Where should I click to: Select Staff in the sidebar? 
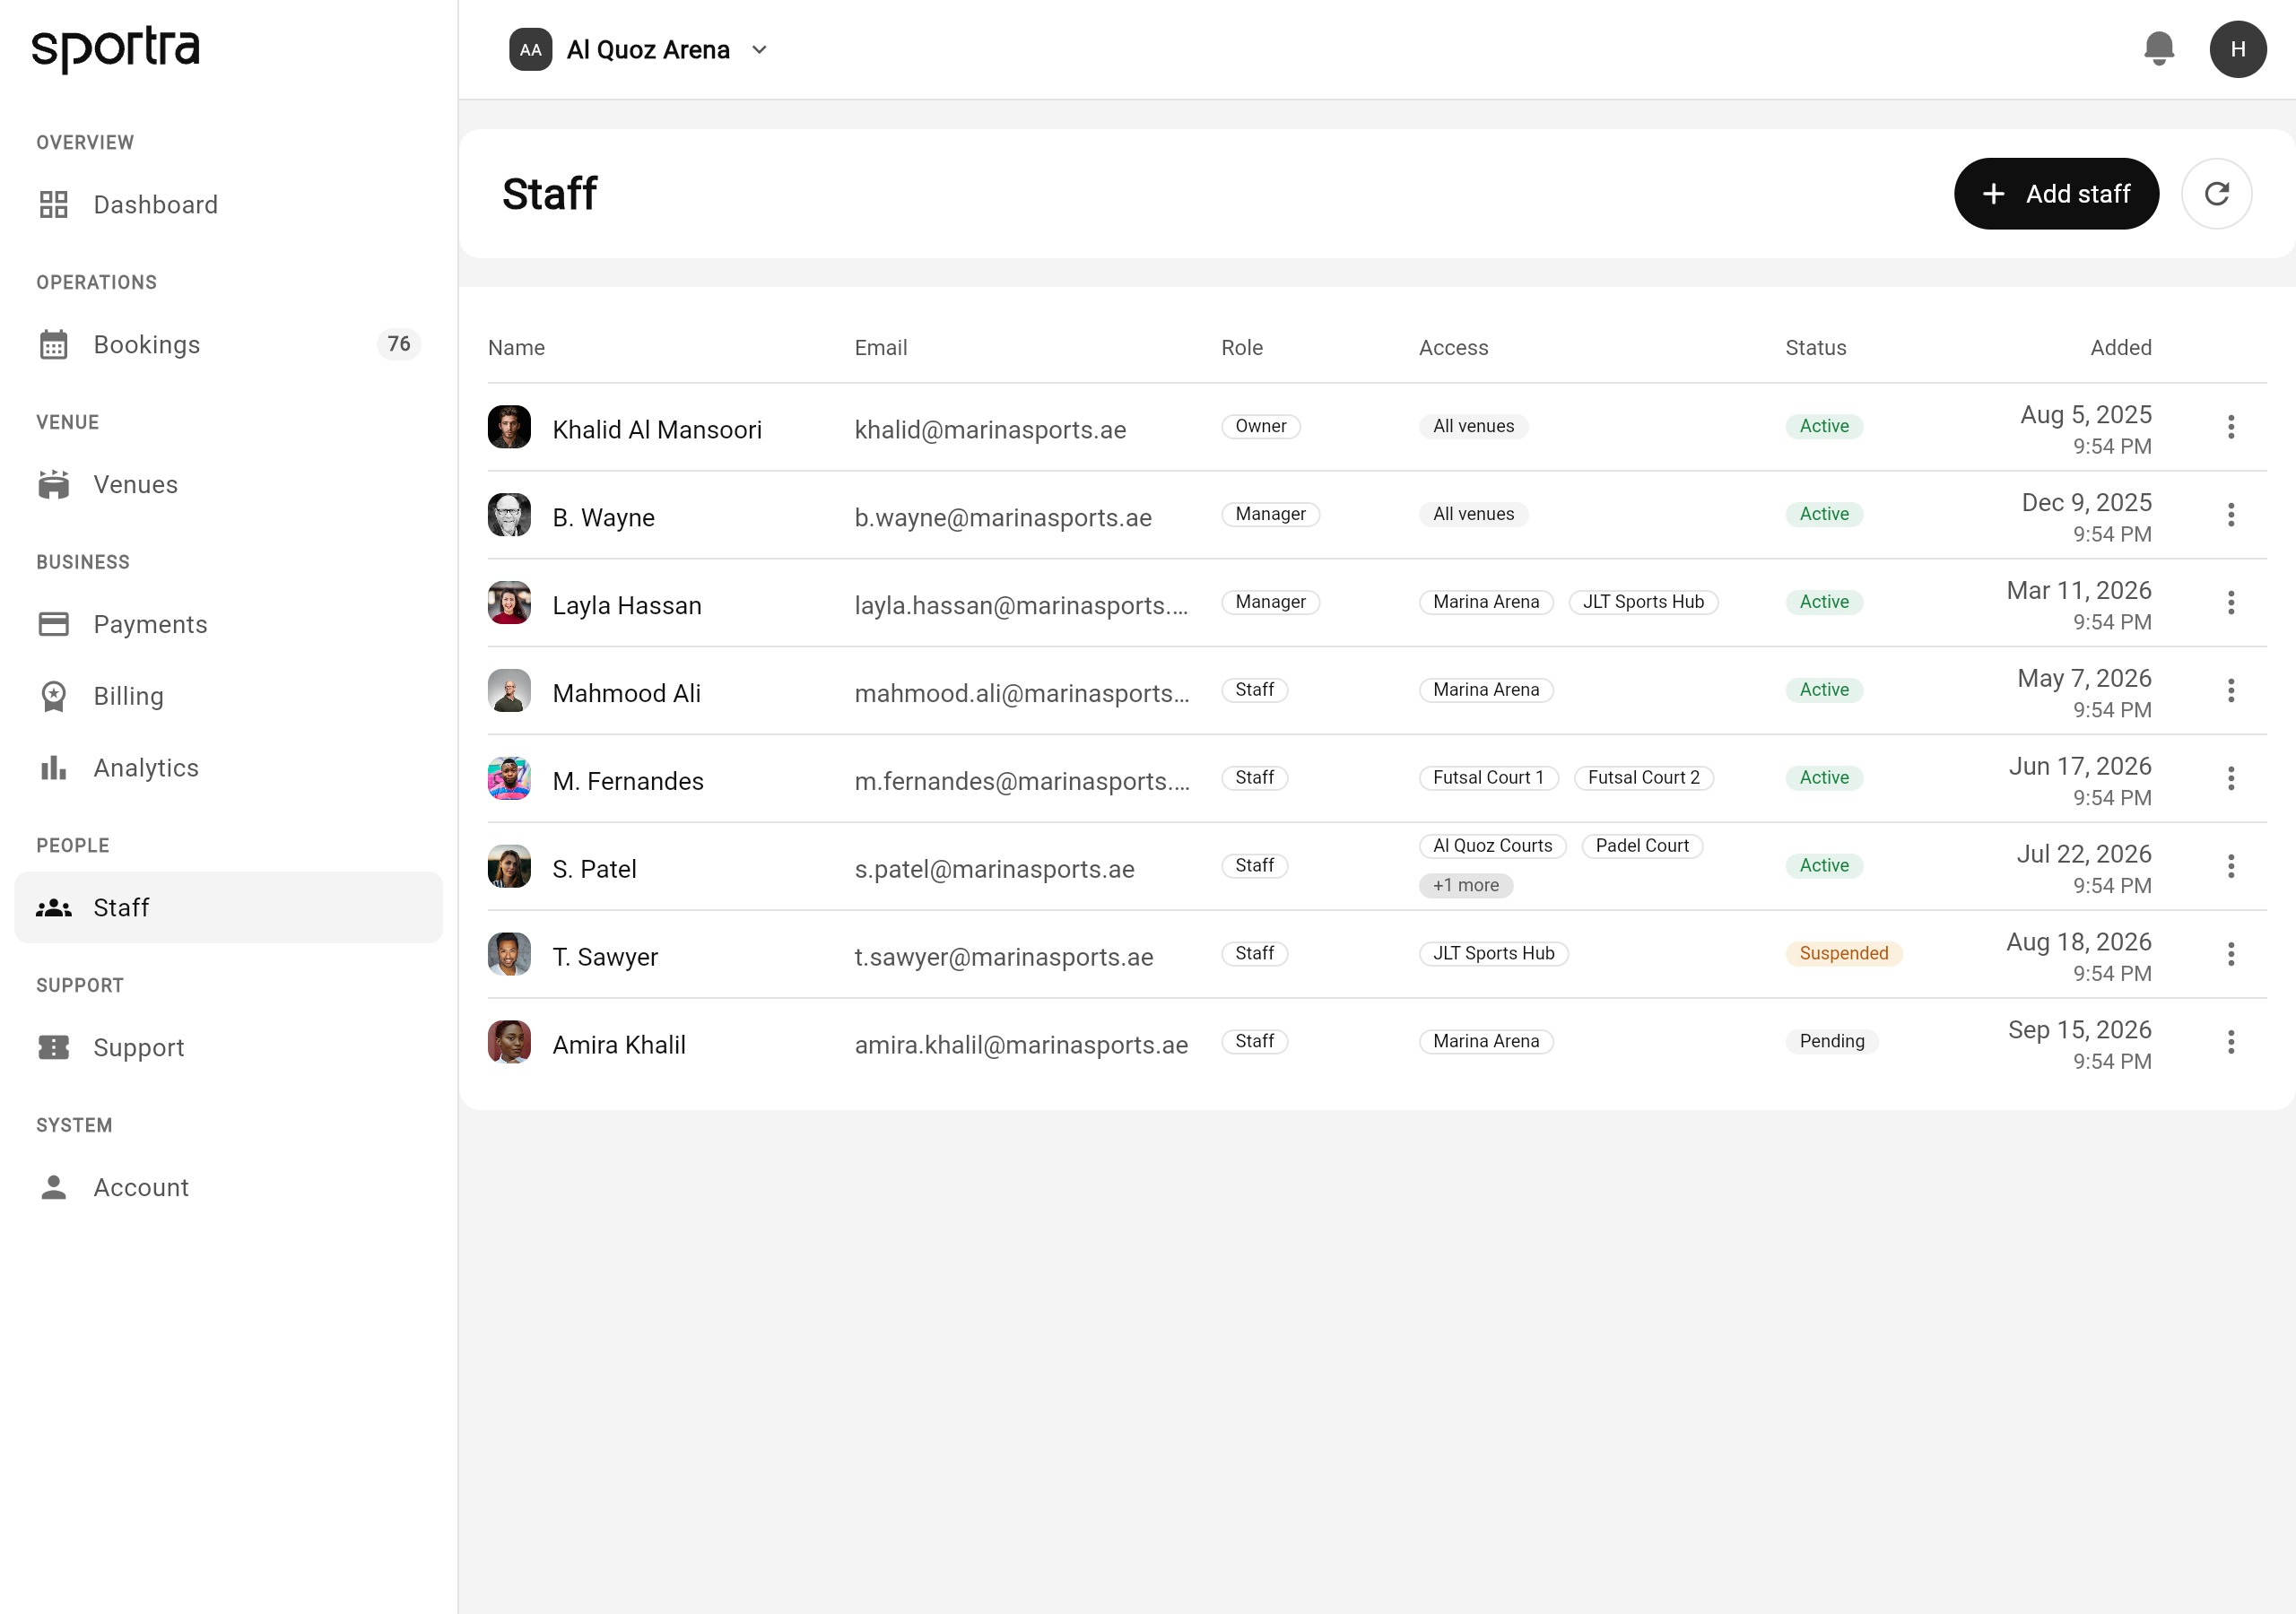point(228,908)
